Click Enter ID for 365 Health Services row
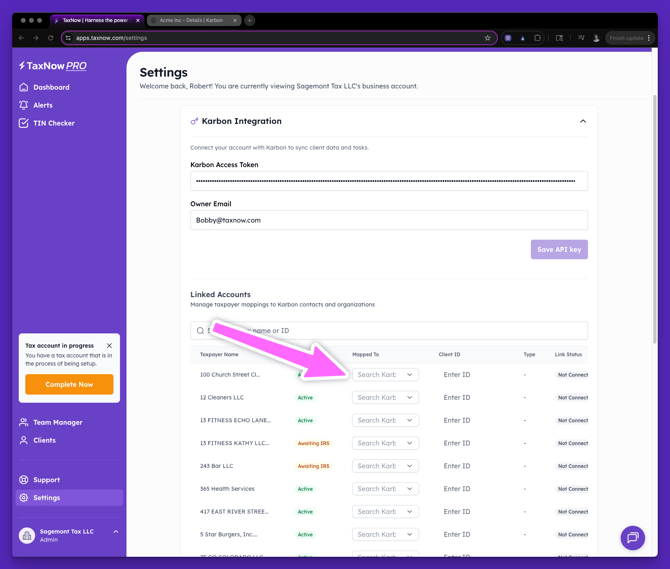 457,489
